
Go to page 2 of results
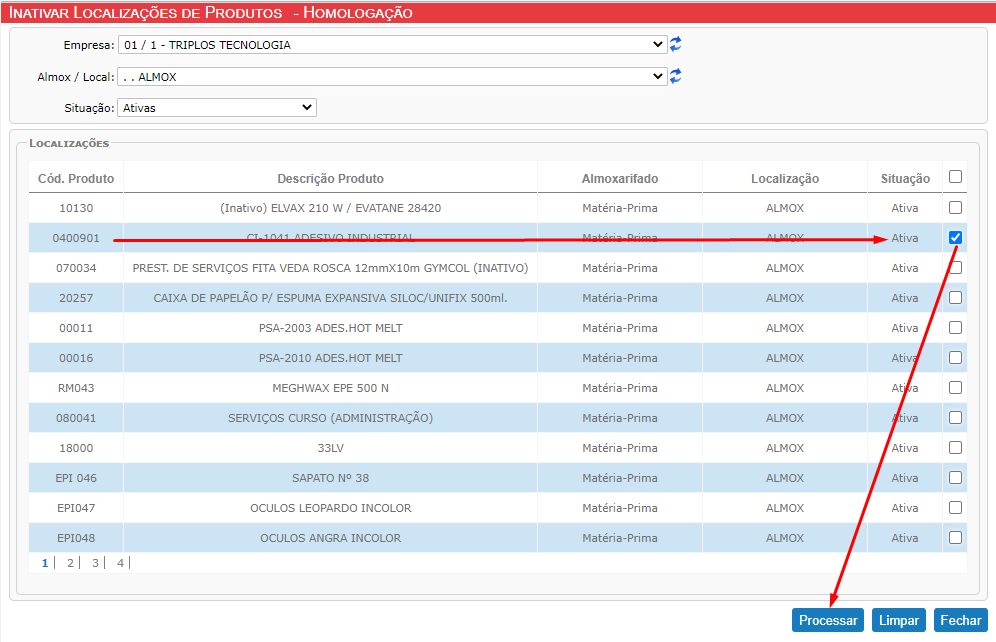70,563
